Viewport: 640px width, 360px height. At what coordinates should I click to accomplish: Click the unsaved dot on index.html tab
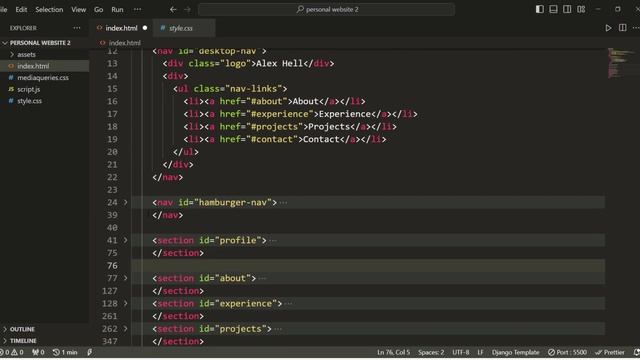(145, 28)
